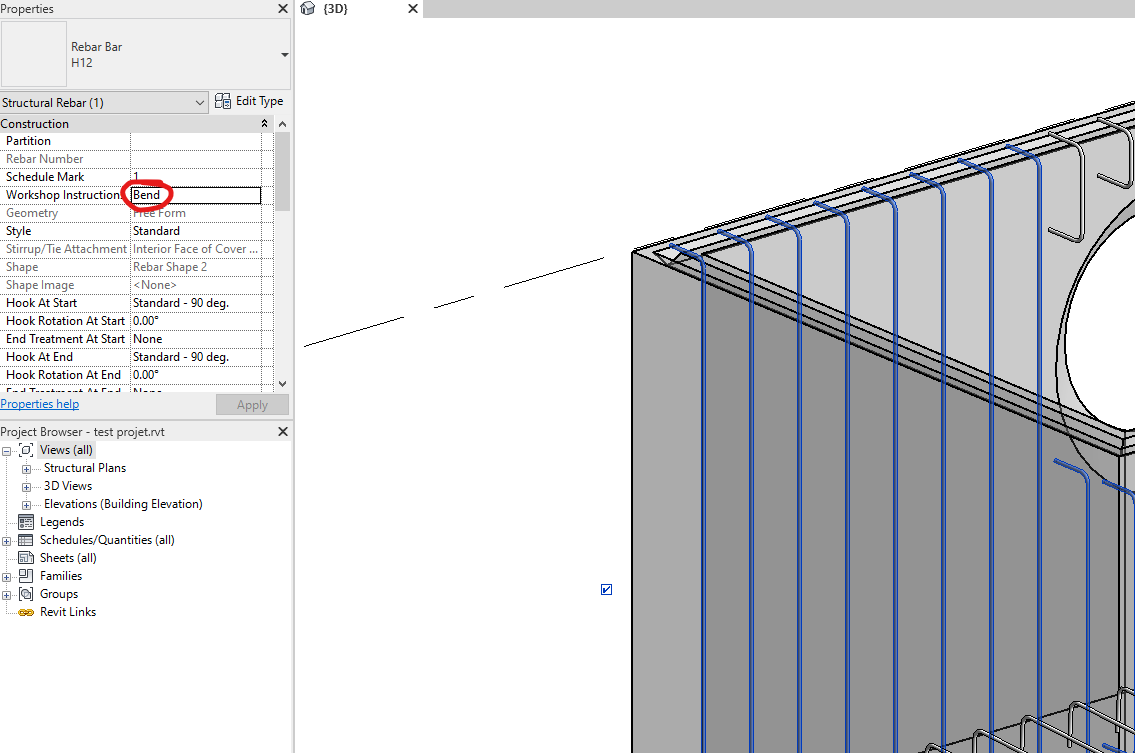Click the type preview thumbnail in Properties
The width and height of the screenshot is (1135, 753).
pos(34,54)
